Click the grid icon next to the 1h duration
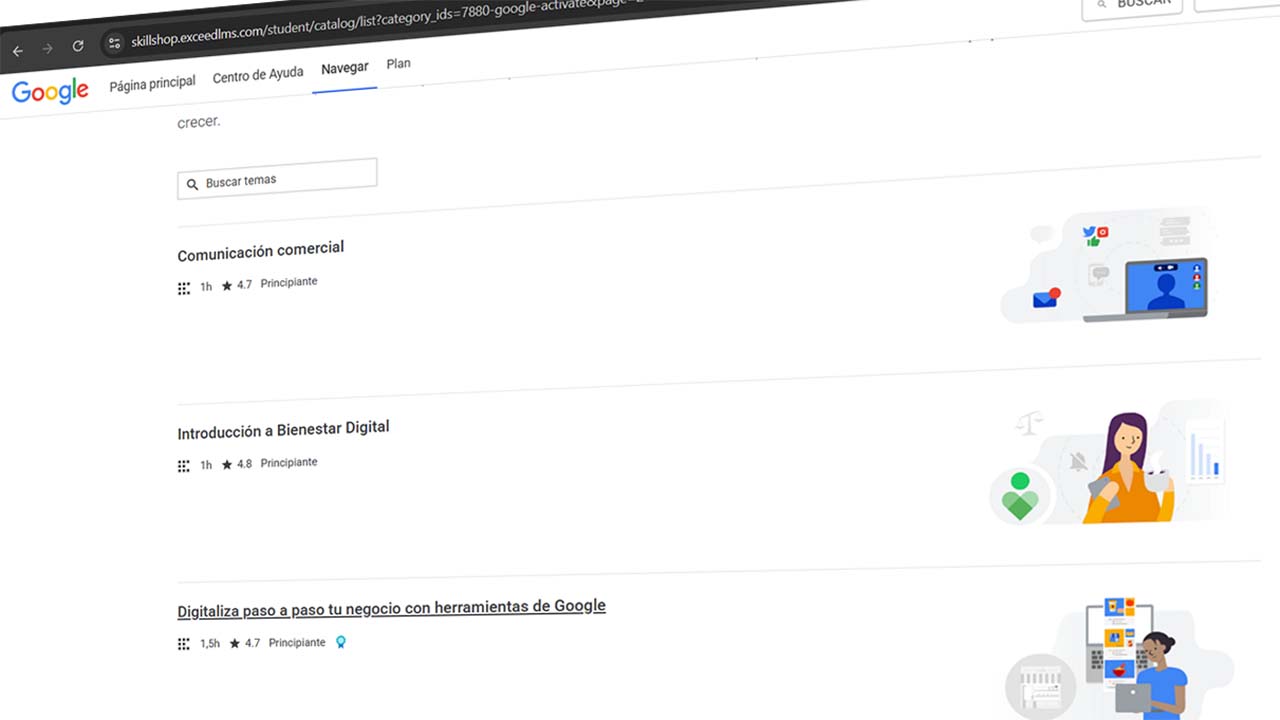Viewport: 1280px width, 720px height. [x=184, y=288]
